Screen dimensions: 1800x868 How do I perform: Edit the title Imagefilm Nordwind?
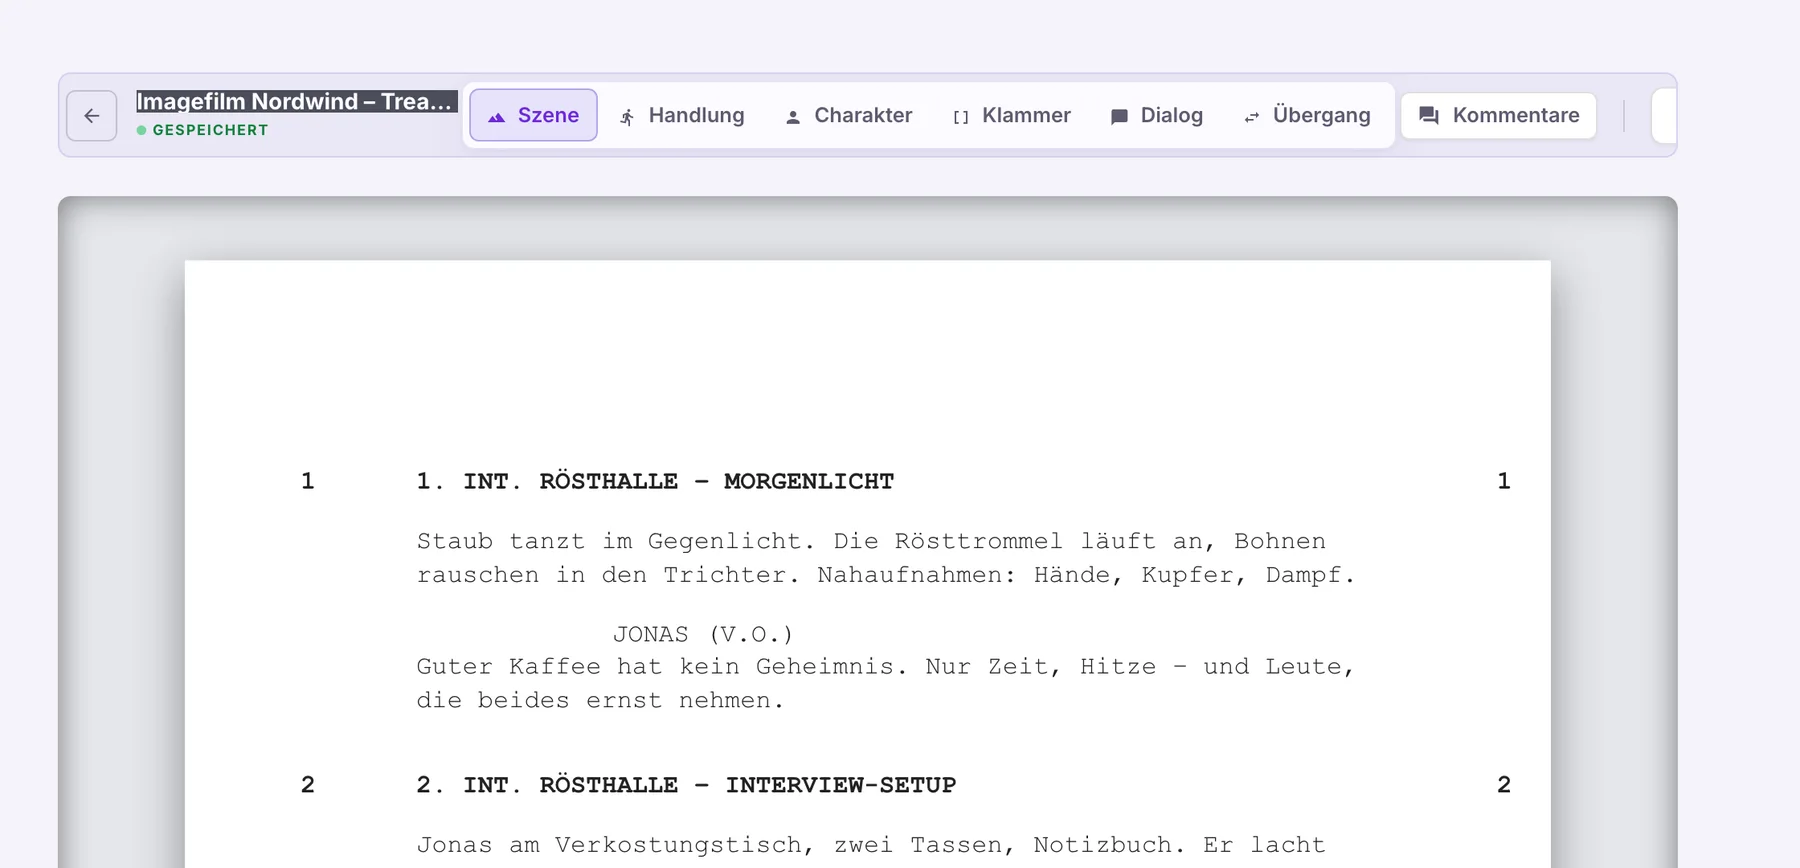click(296, 101)
